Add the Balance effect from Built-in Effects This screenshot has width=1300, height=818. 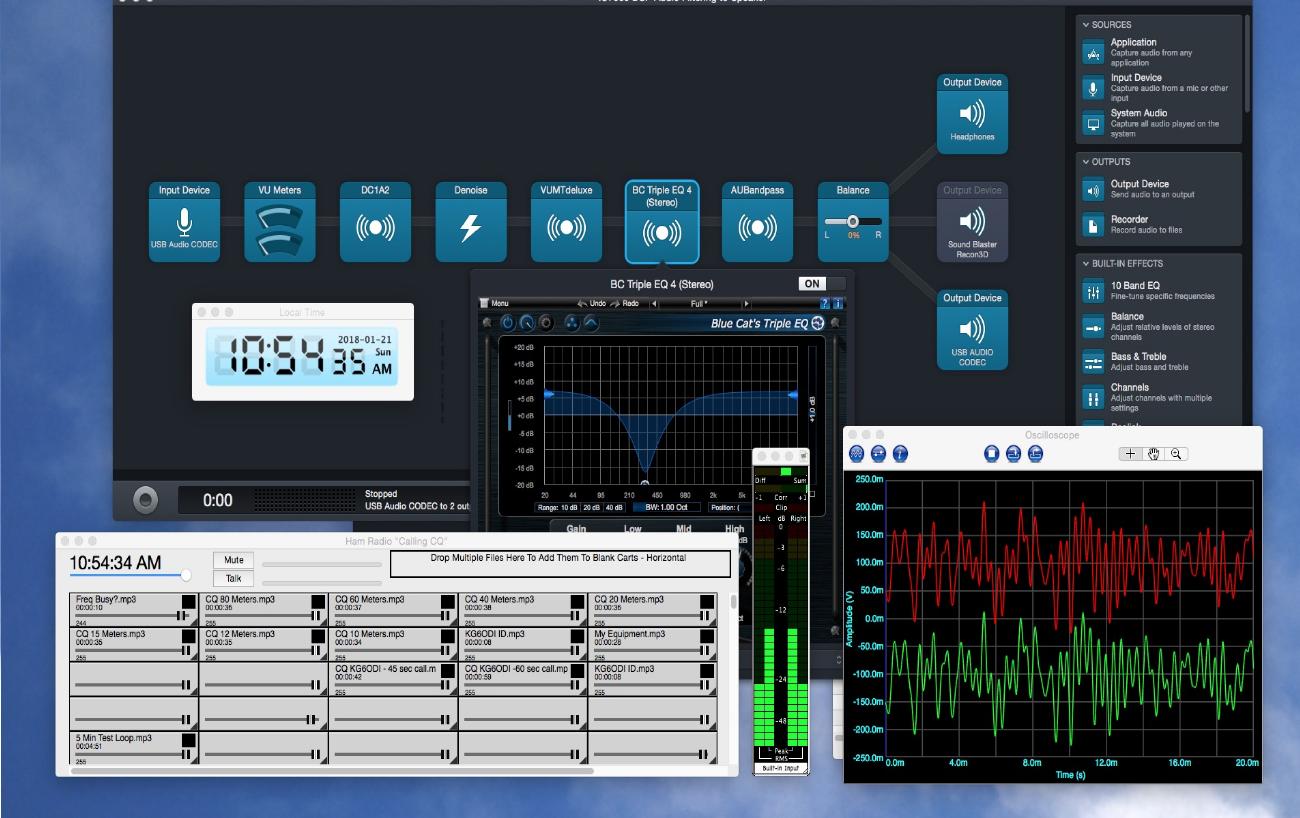click(x=1158, y=326)
